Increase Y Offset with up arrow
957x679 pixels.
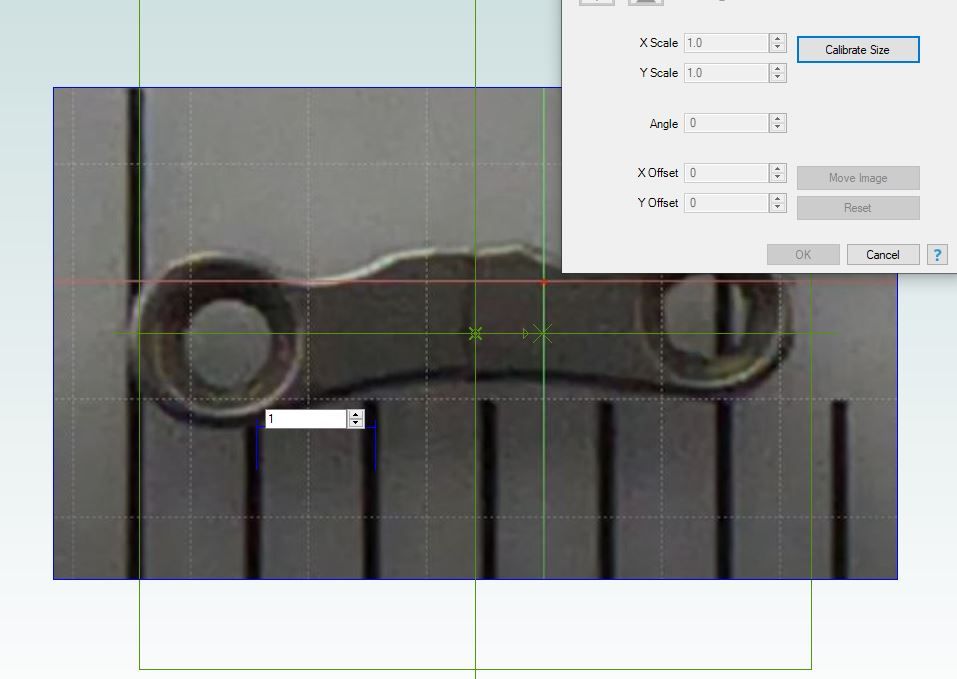click(x=777, y=198)
